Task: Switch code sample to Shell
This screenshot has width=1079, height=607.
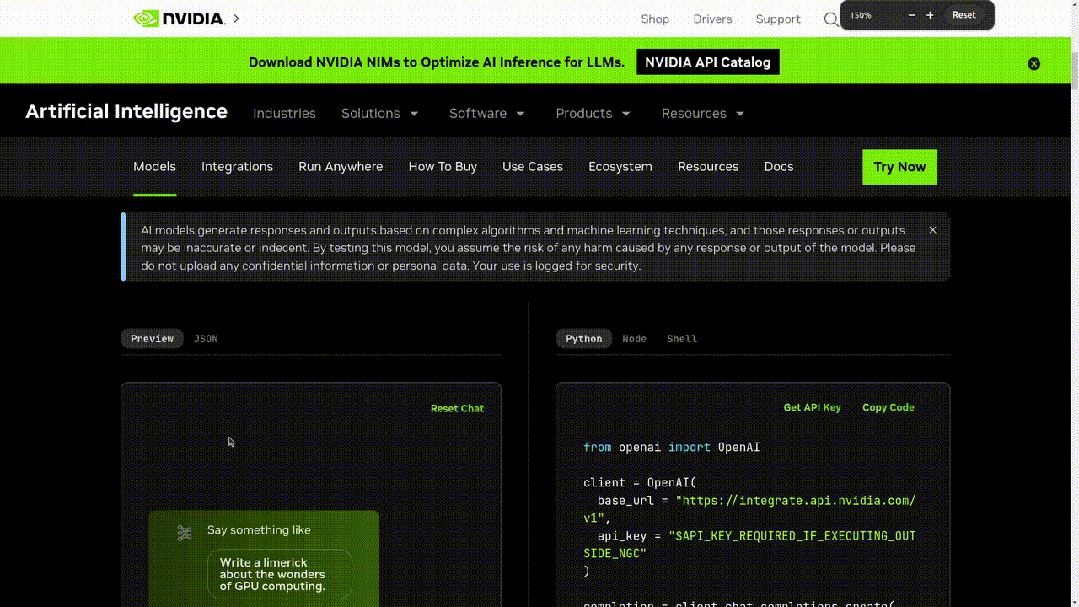Action: [682, 339]
